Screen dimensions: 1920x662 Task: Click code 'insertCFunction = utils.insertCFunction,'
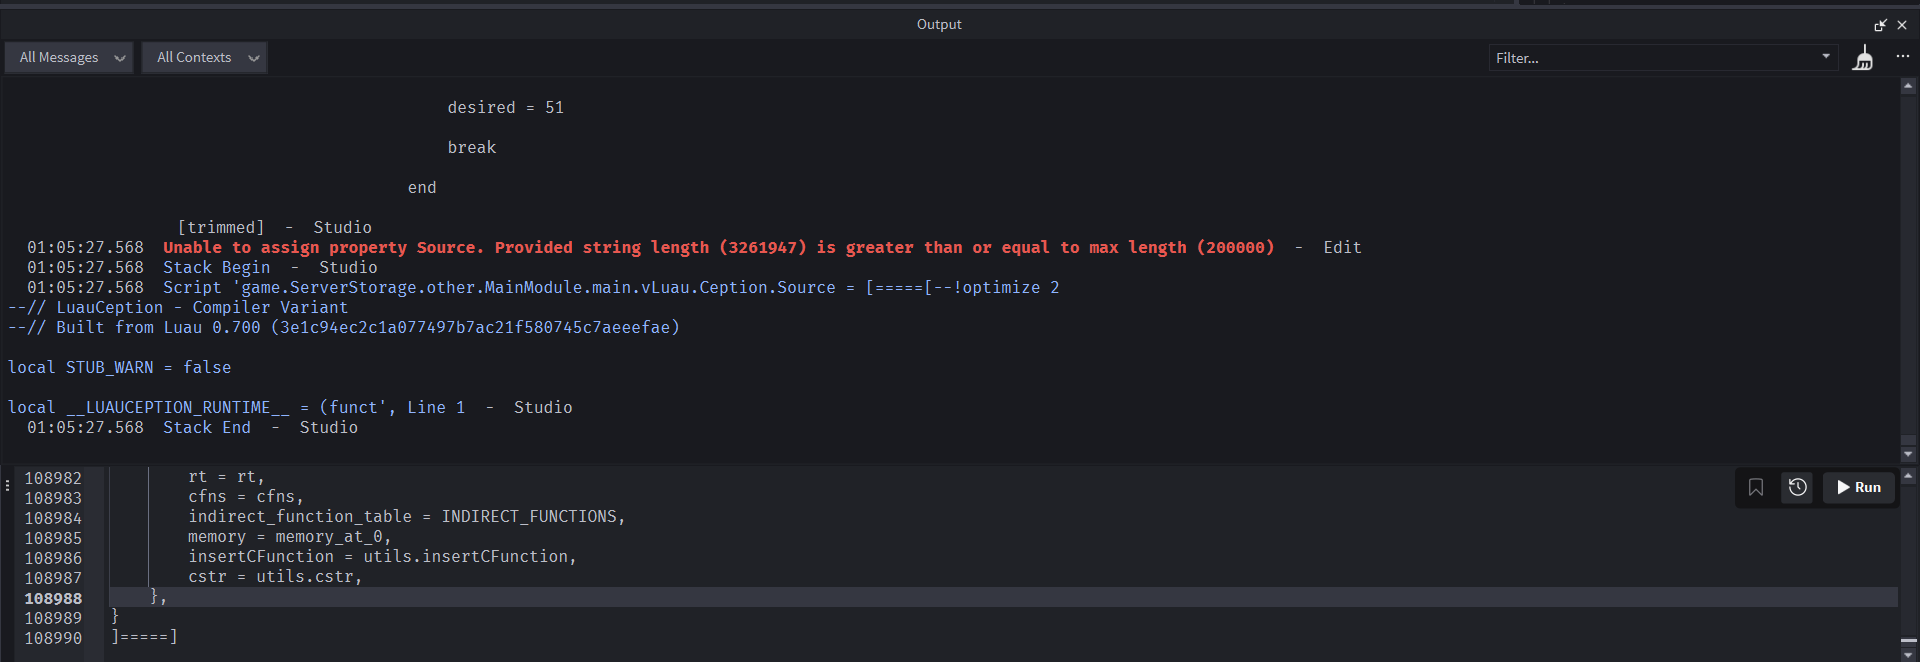click(382, 556)
